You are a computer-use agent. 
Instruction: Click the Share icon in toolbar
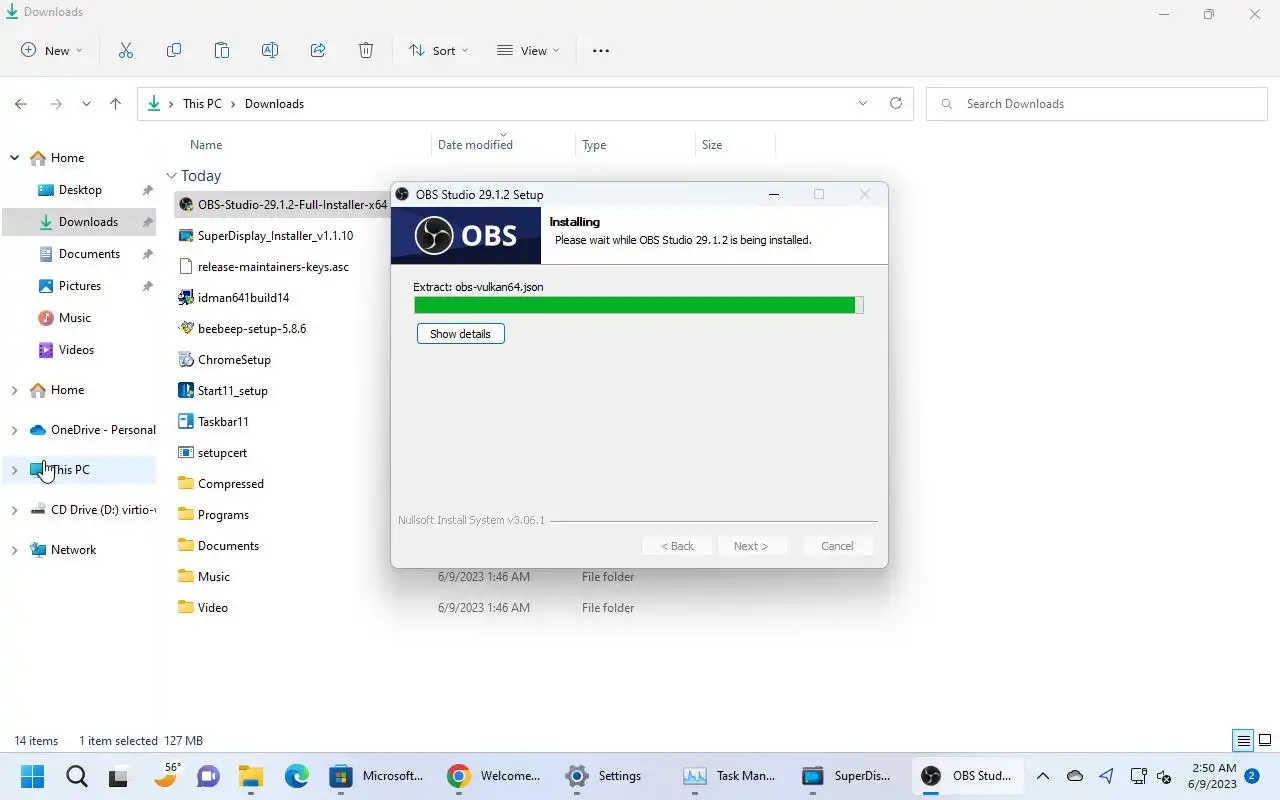(x=318, y=50)
